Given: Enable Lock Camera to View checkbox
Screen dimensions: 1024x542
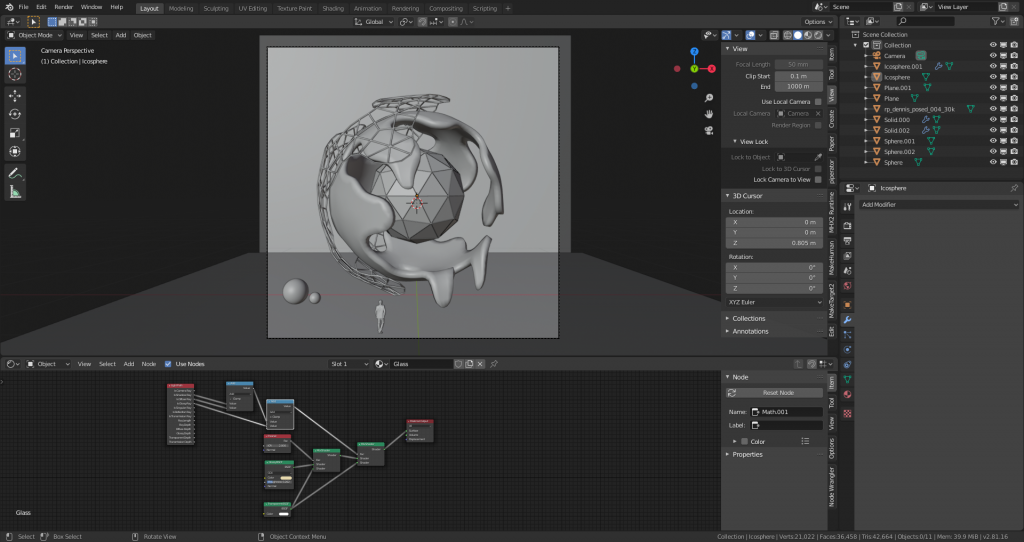Looking at the screenshot, I should click(x=818, y=180).
